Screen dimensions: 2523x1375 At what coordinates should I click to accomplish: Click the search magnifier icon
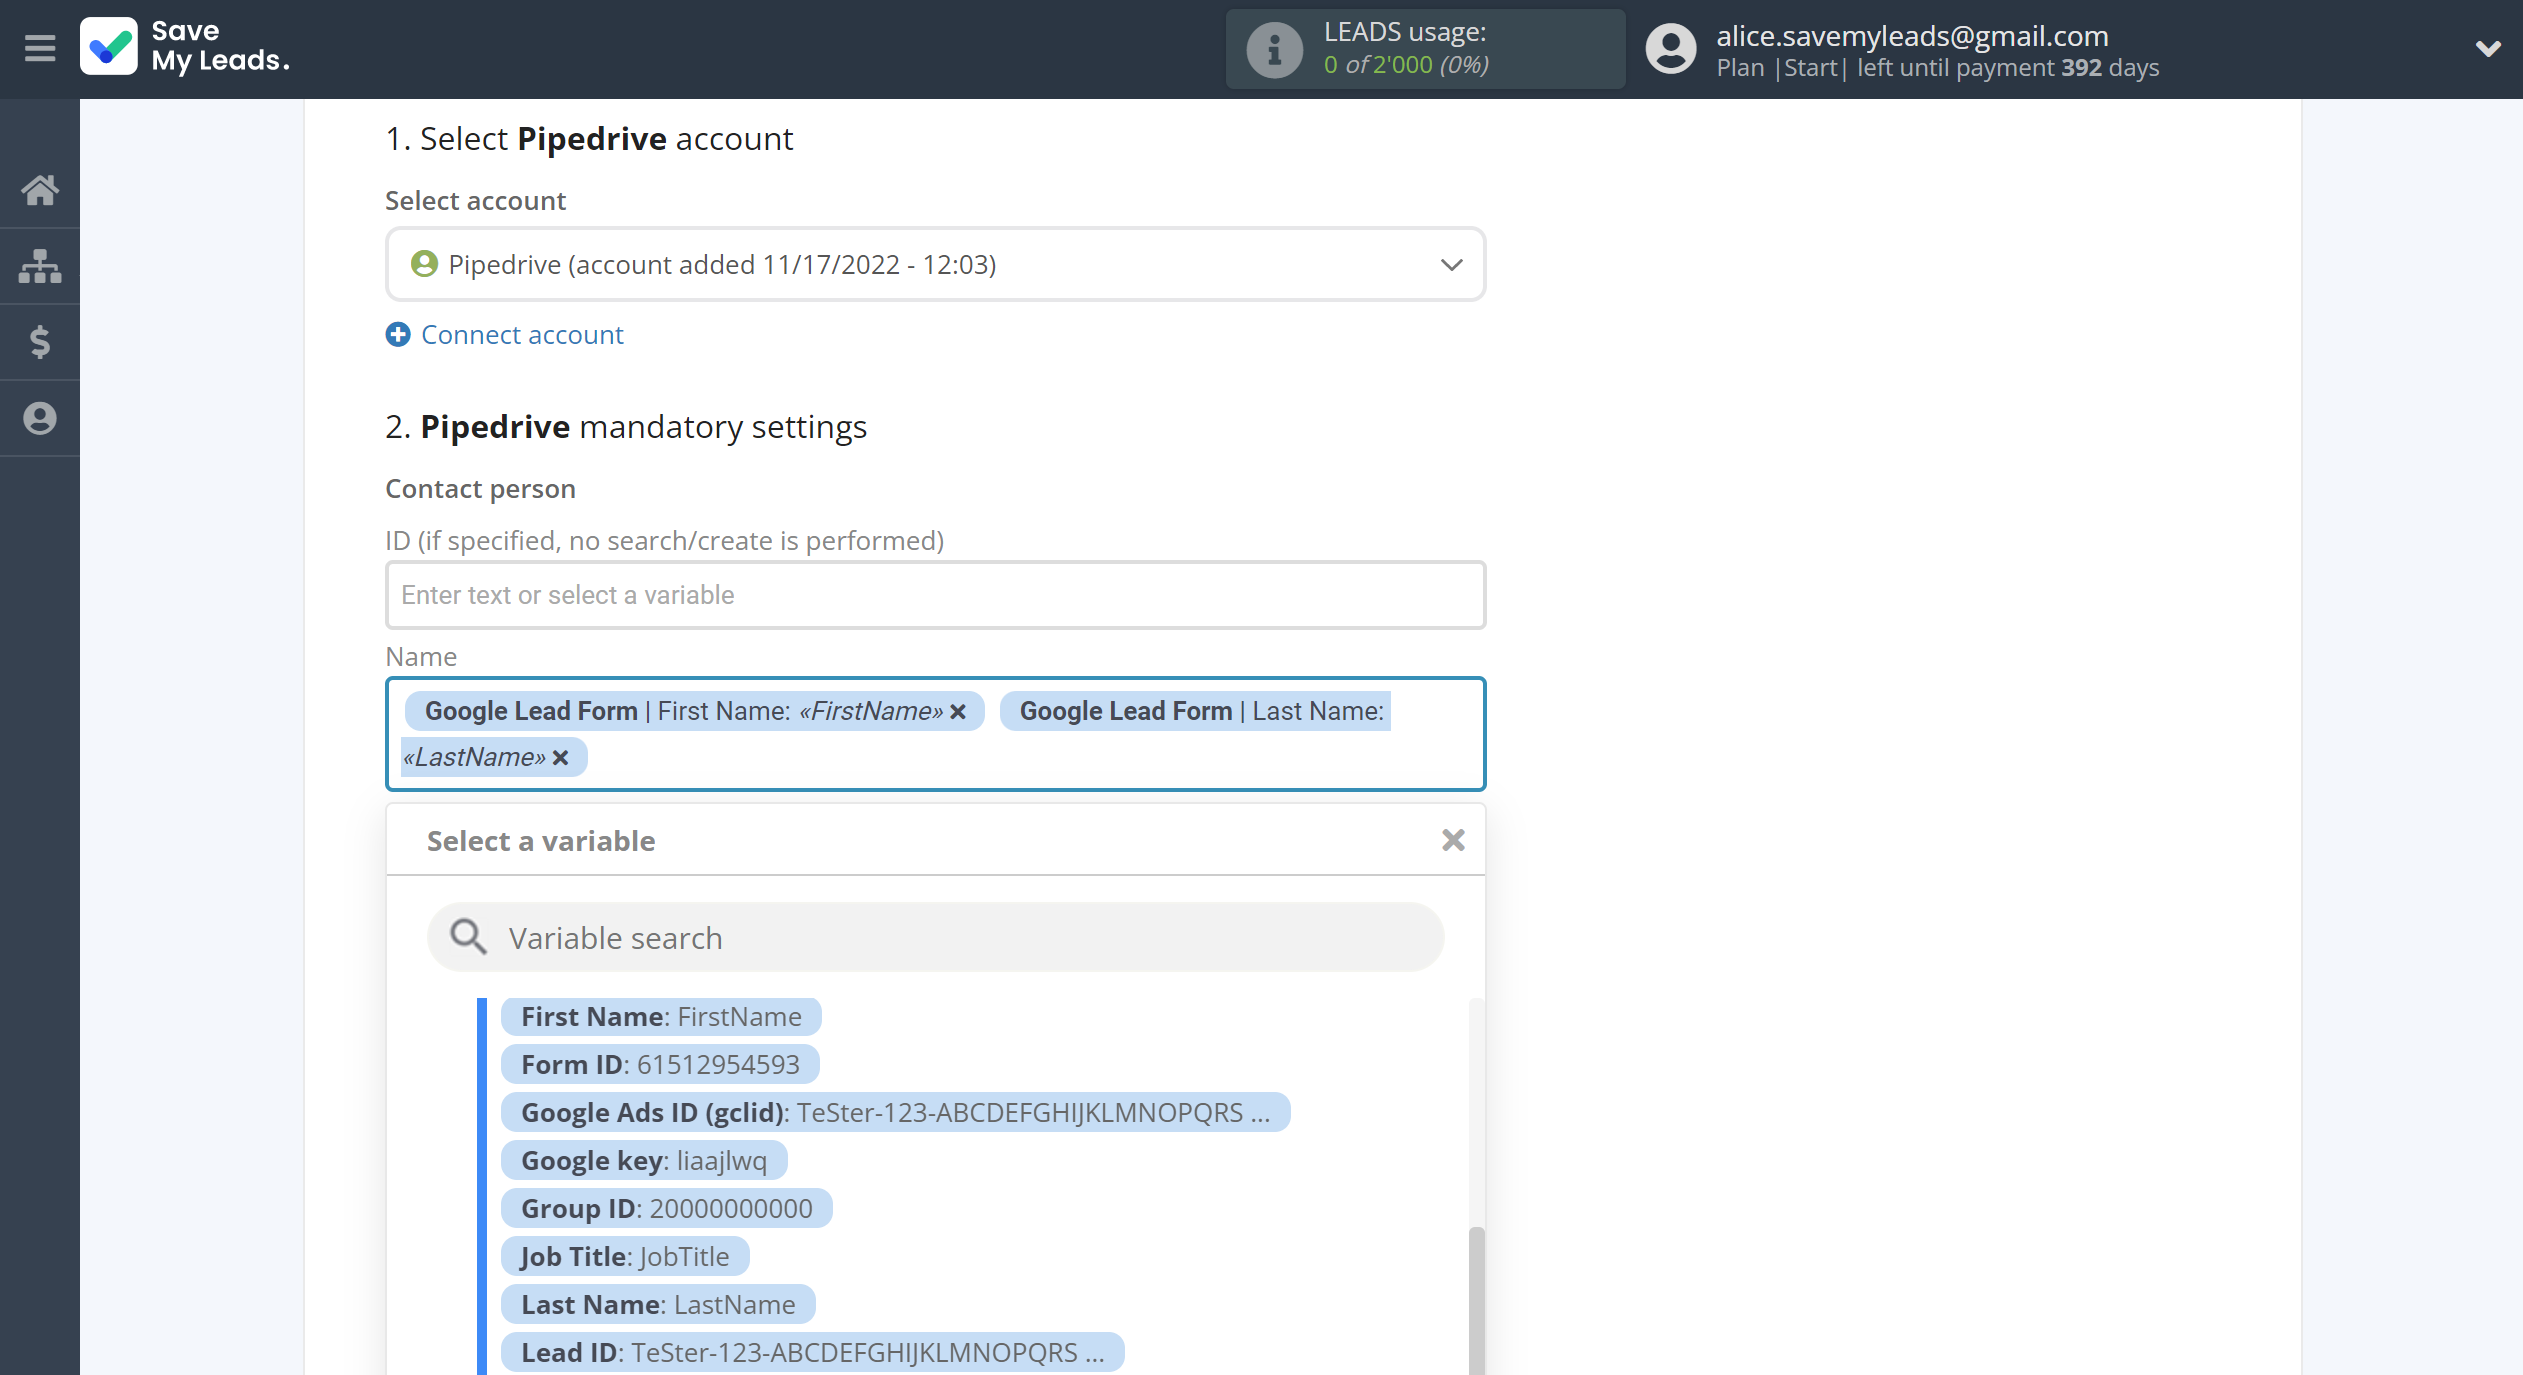coord(467,937)
